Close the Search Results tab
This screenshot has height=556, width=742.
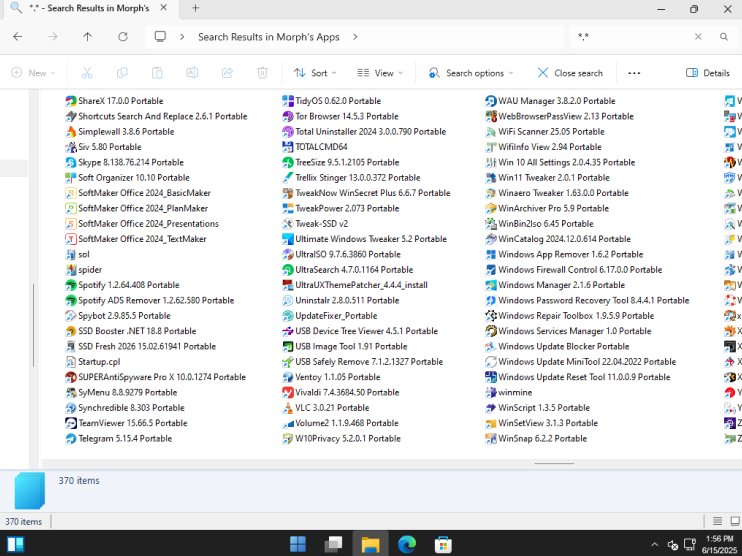(x=163, y=8)
